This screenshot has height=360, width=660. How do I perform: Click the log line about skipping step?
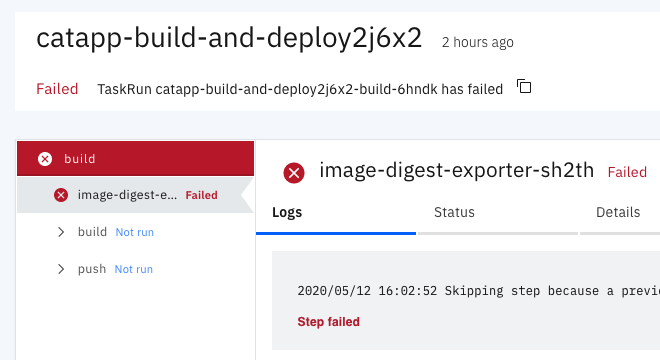point(479,291)
